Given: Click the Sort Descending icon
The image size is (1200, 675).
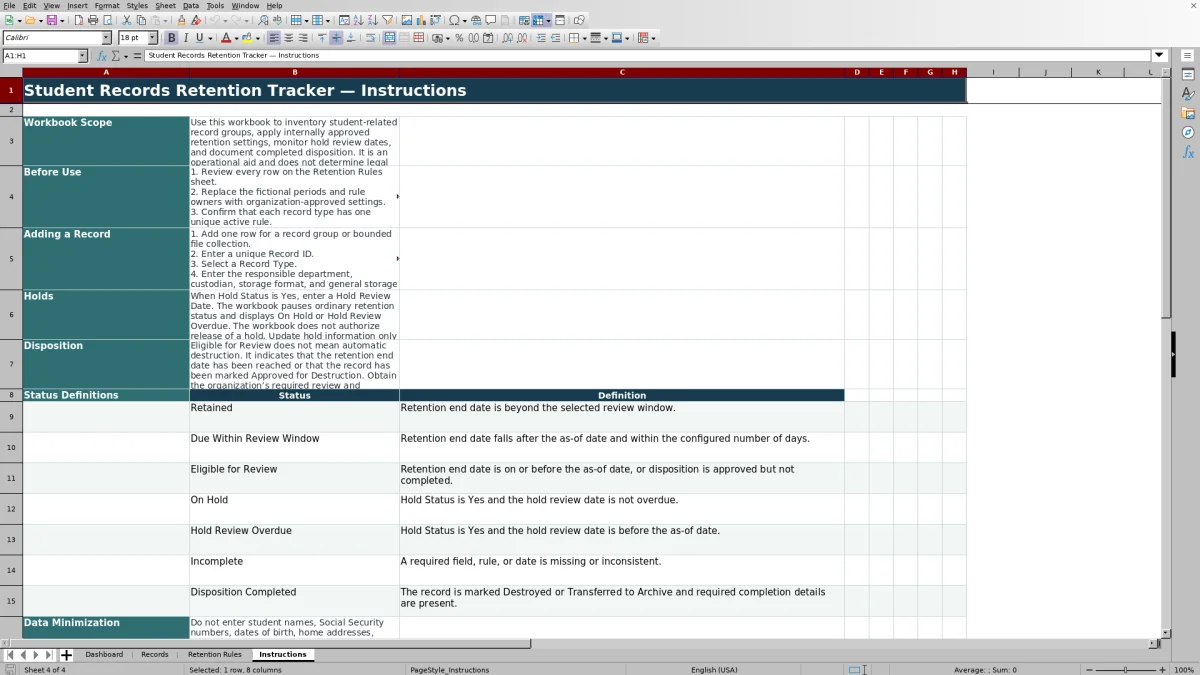Looking at the screenshot, I should (372, 20).
